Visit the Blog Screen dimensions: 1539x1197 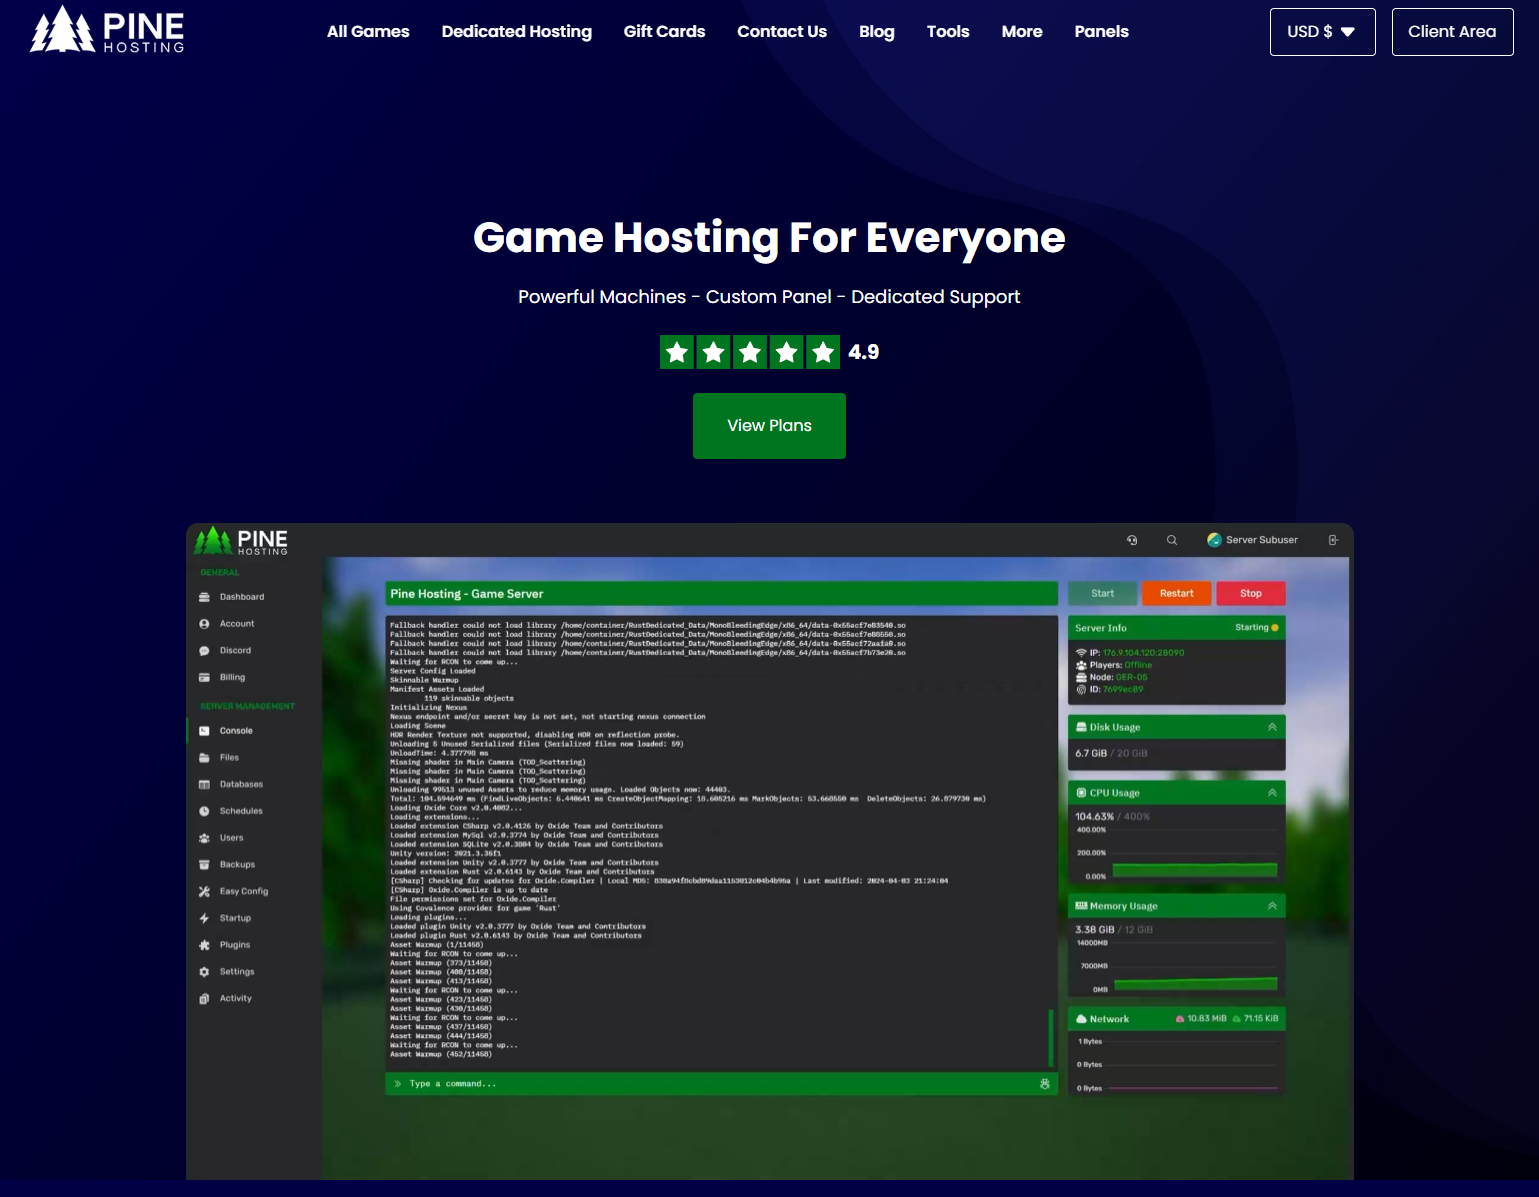[x=877, y=32]
